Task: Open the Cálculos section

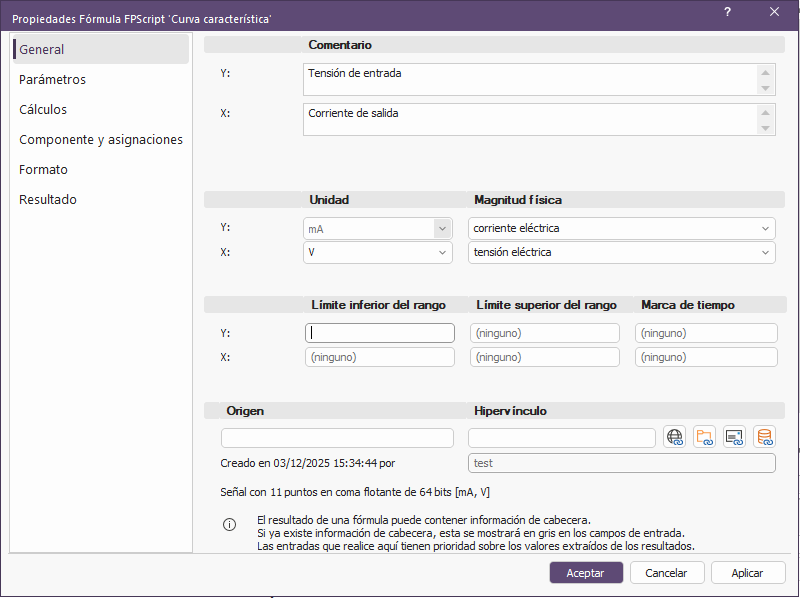Action: (x=43, y=110)
